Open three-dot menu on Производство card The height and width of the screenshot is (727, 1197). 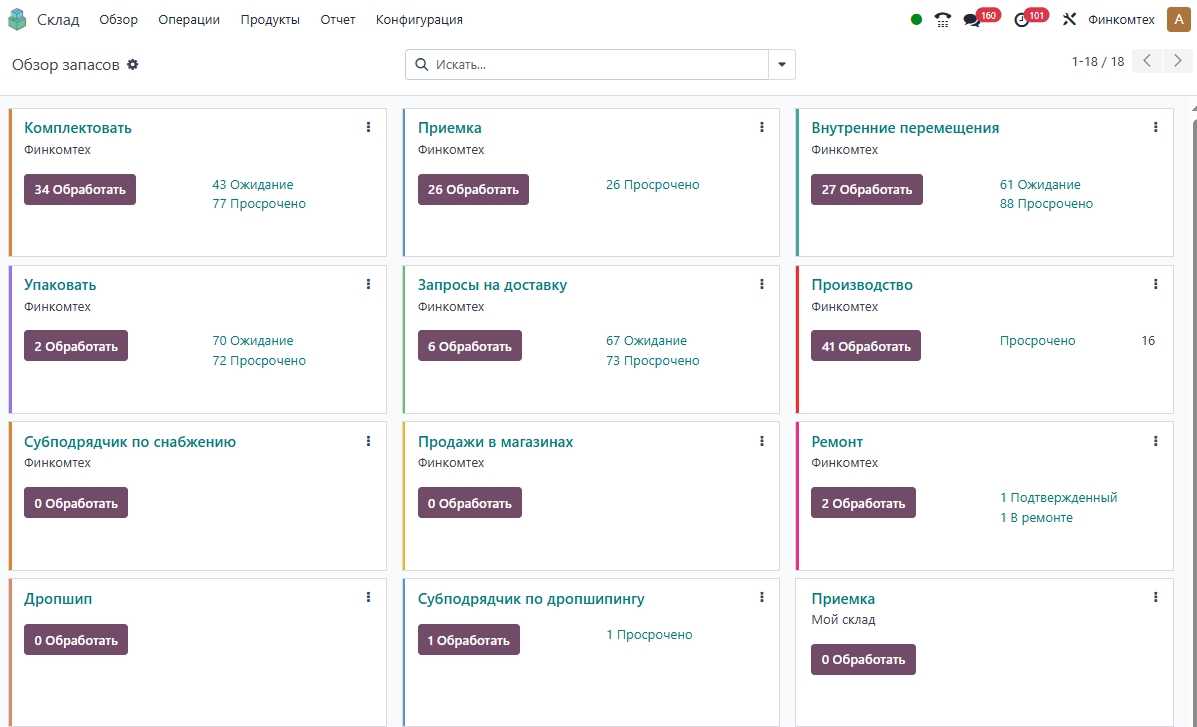(1155, 284)
